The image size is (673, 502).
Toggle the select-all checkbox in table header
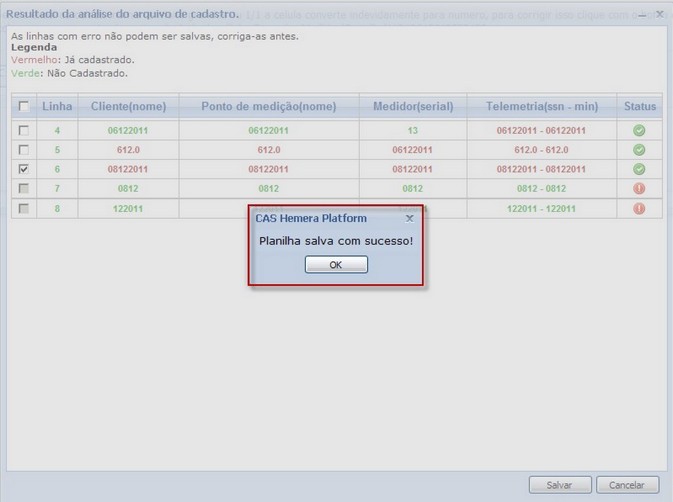24,107
